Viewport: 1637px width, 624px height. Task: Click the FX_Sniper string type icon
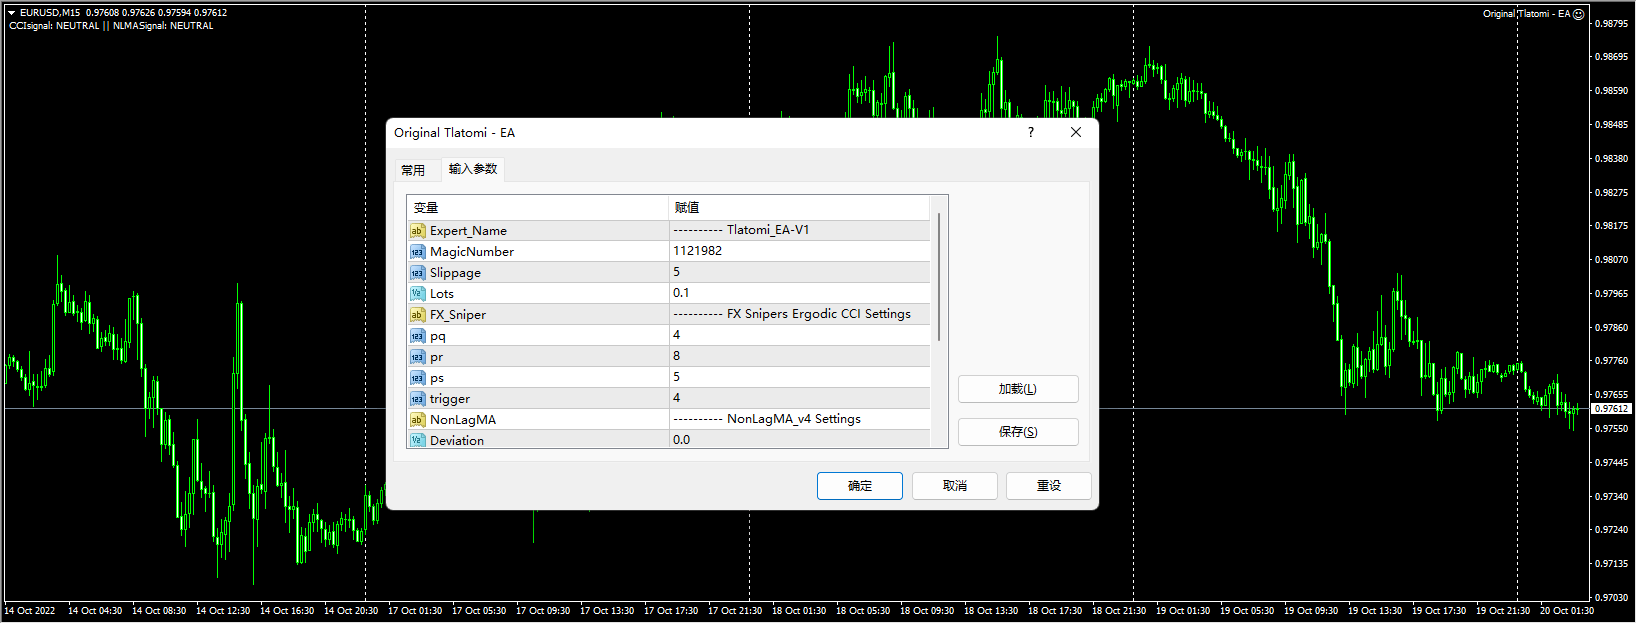pos(417,315)
